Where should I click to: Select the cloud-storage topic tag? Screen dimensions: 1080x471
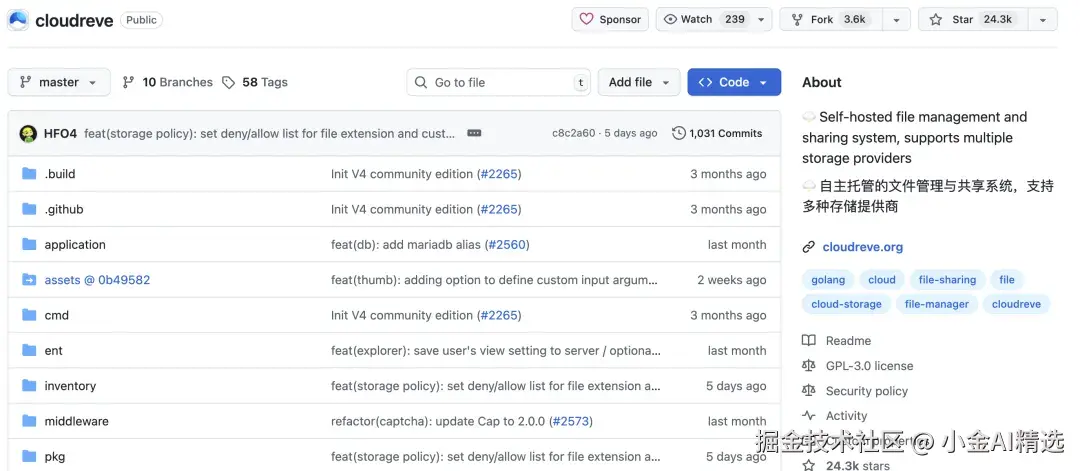[x=847, y=304]
